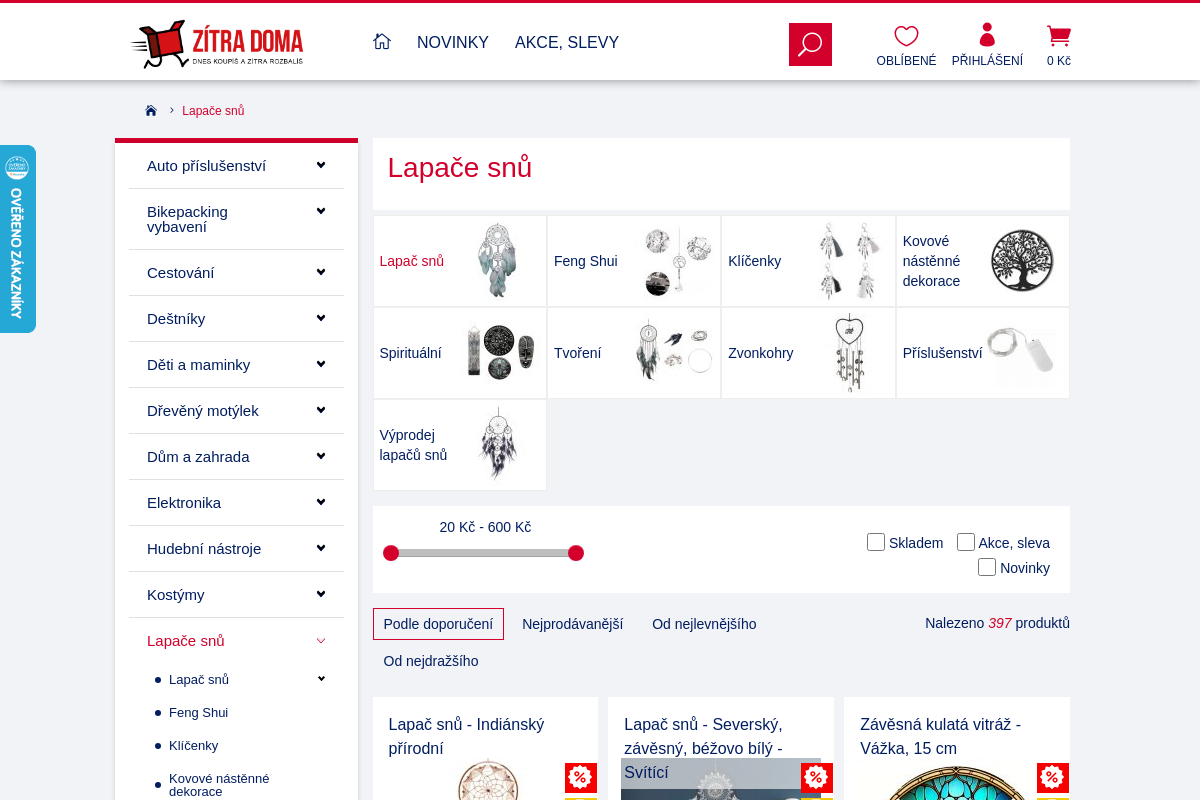
Task: Select the Podle doporučení sort tab
Action: point(438,624)
